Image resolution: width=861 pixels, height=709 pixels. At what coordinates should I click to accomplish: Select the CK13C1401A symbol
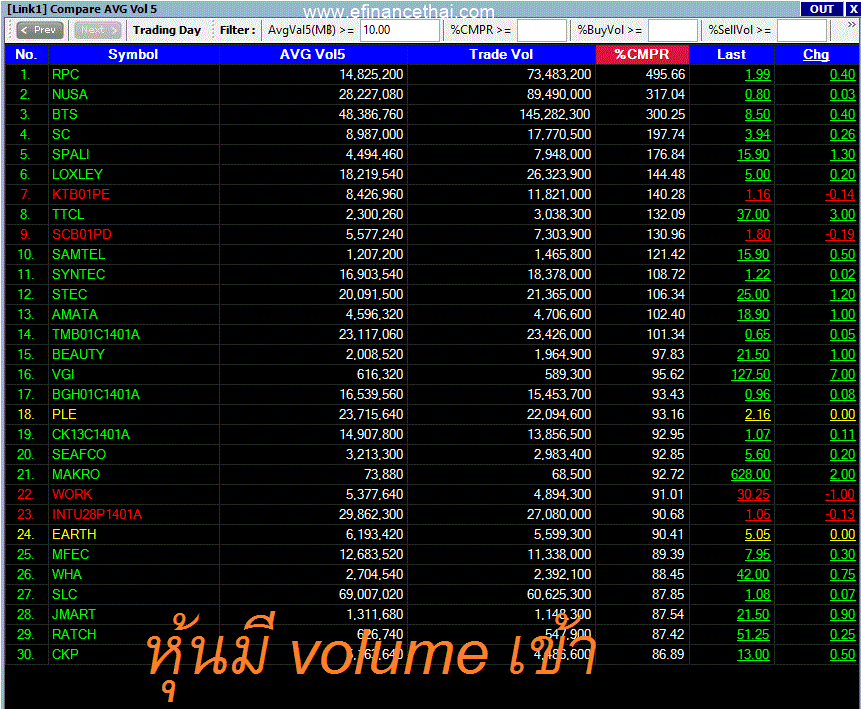[91, 434]
